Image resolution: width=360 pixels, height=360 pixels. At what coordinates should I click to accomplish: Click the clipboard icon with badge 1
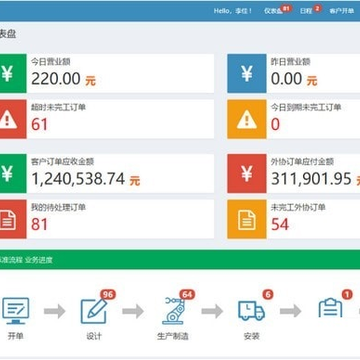pos(330,308)
